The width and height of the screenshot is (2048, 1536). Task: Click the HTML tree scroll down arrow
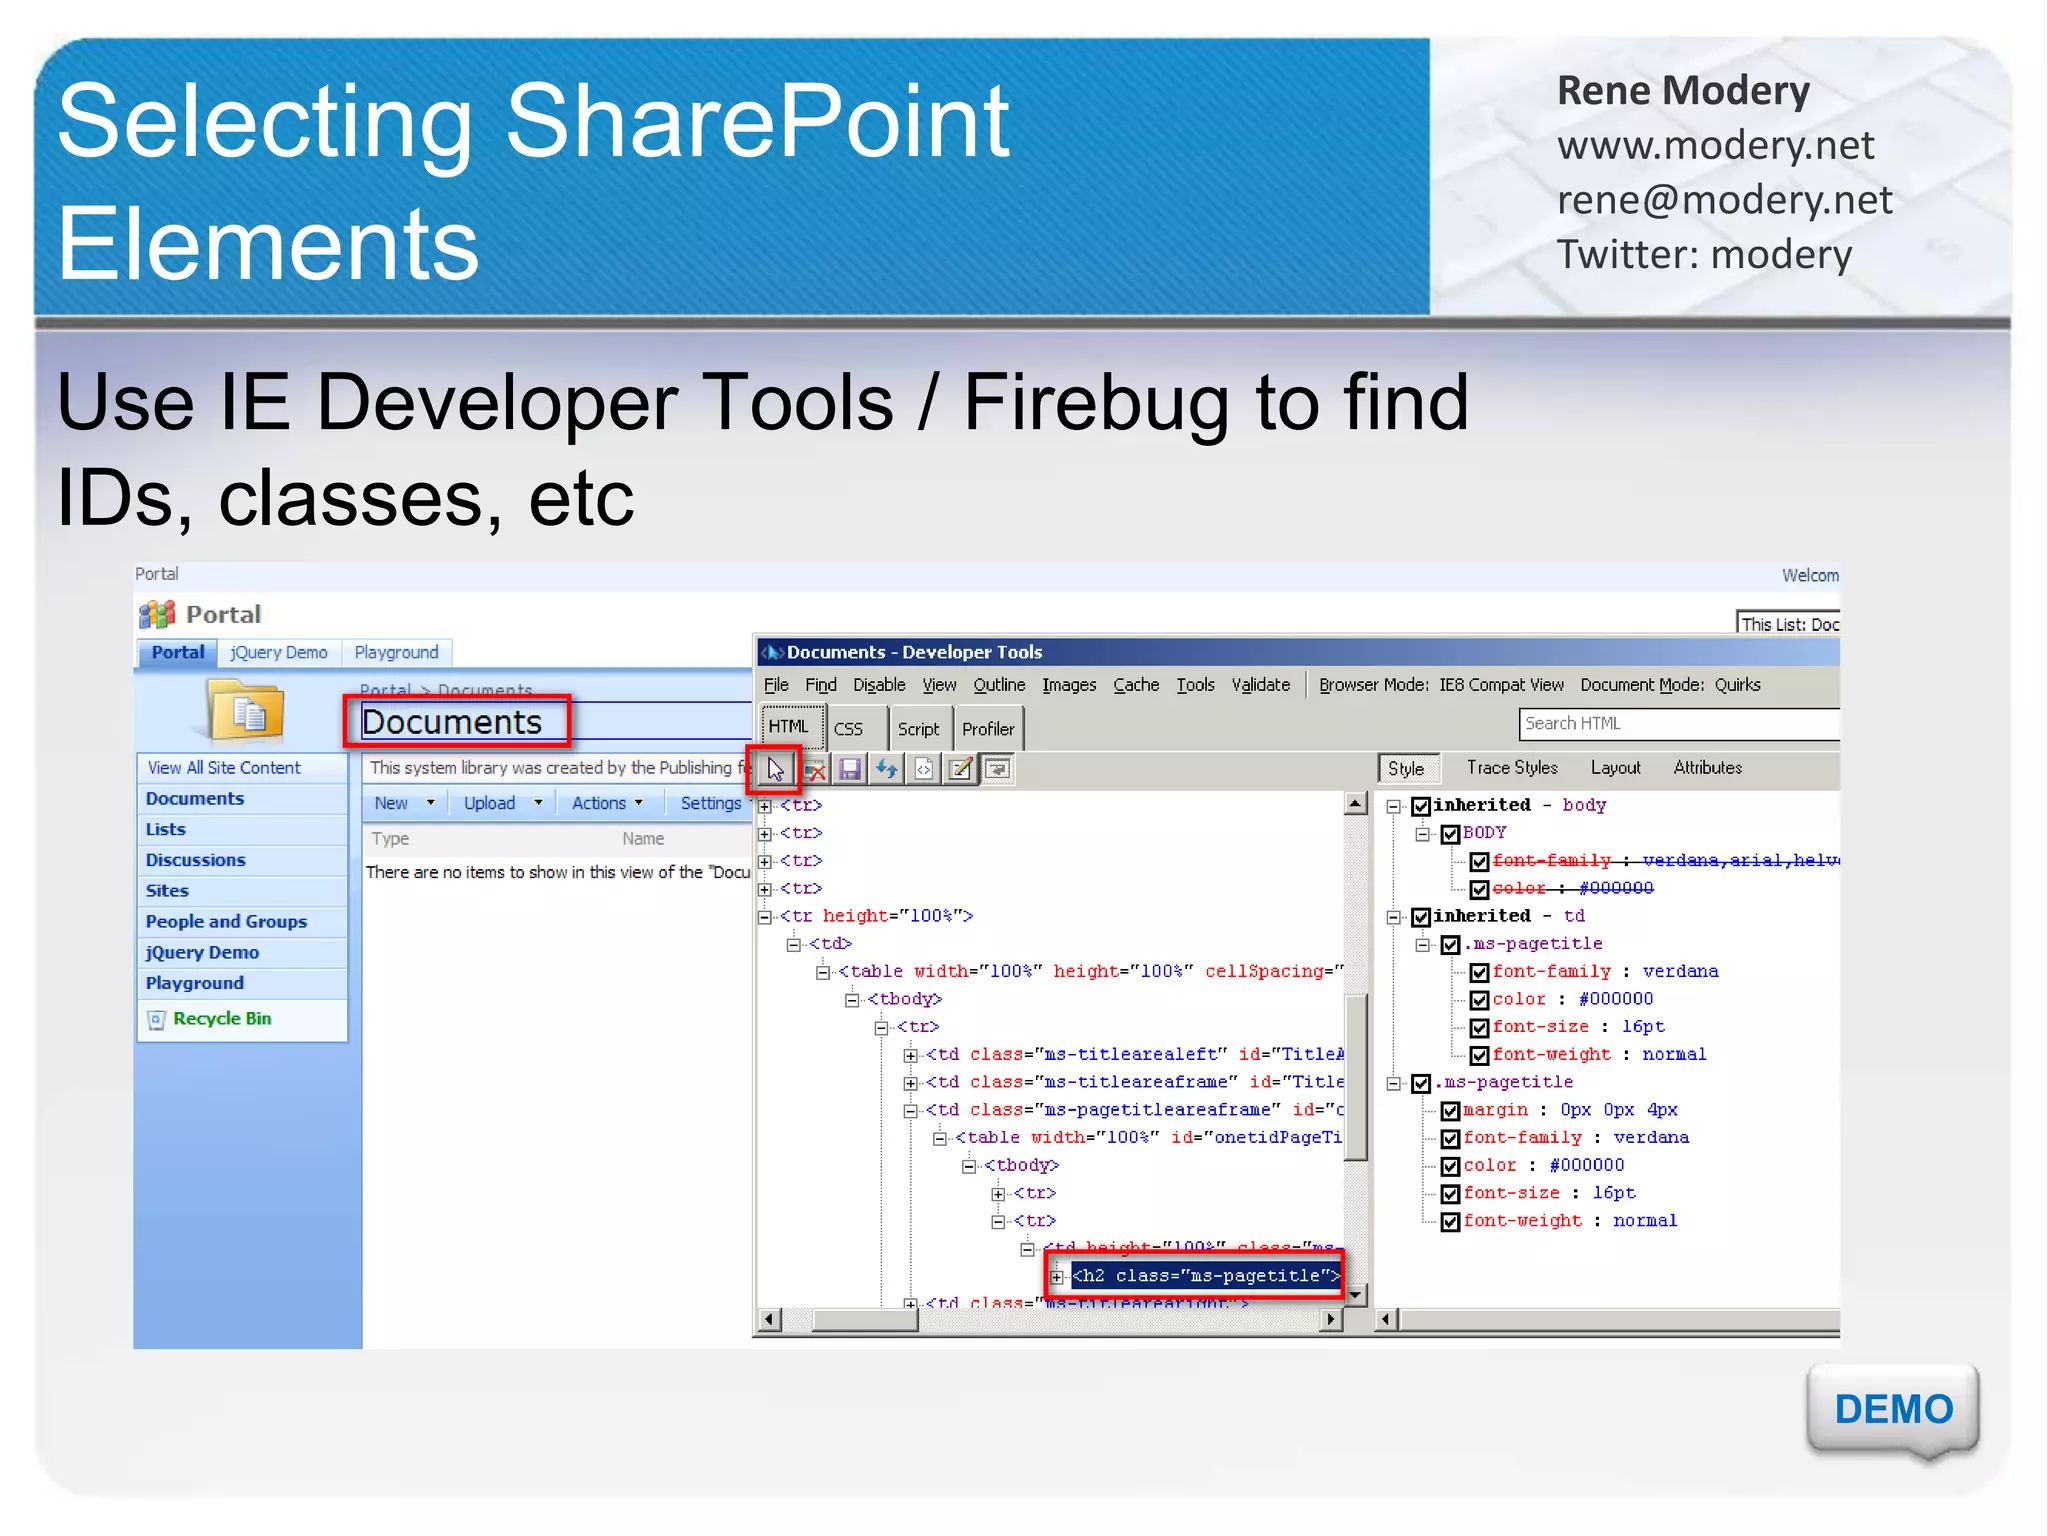click(x=1355, y=1295)
